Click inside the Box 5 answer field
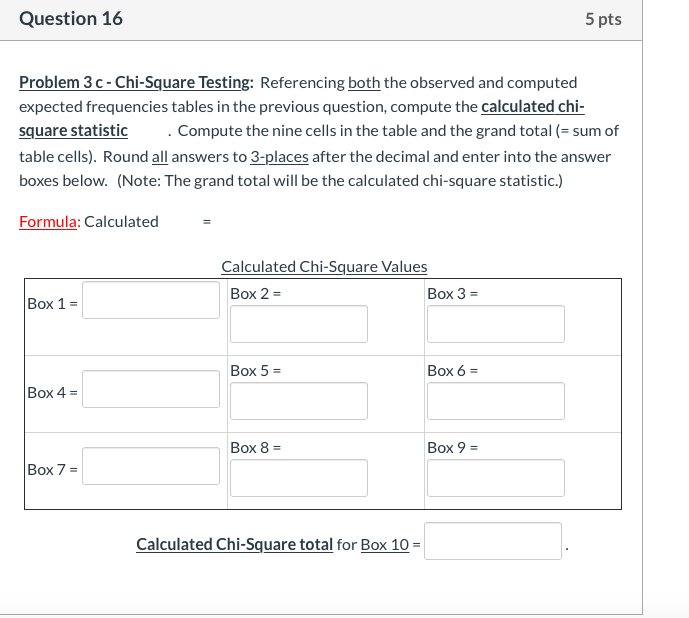Screen dimensions: 689x618 point(298,401)
